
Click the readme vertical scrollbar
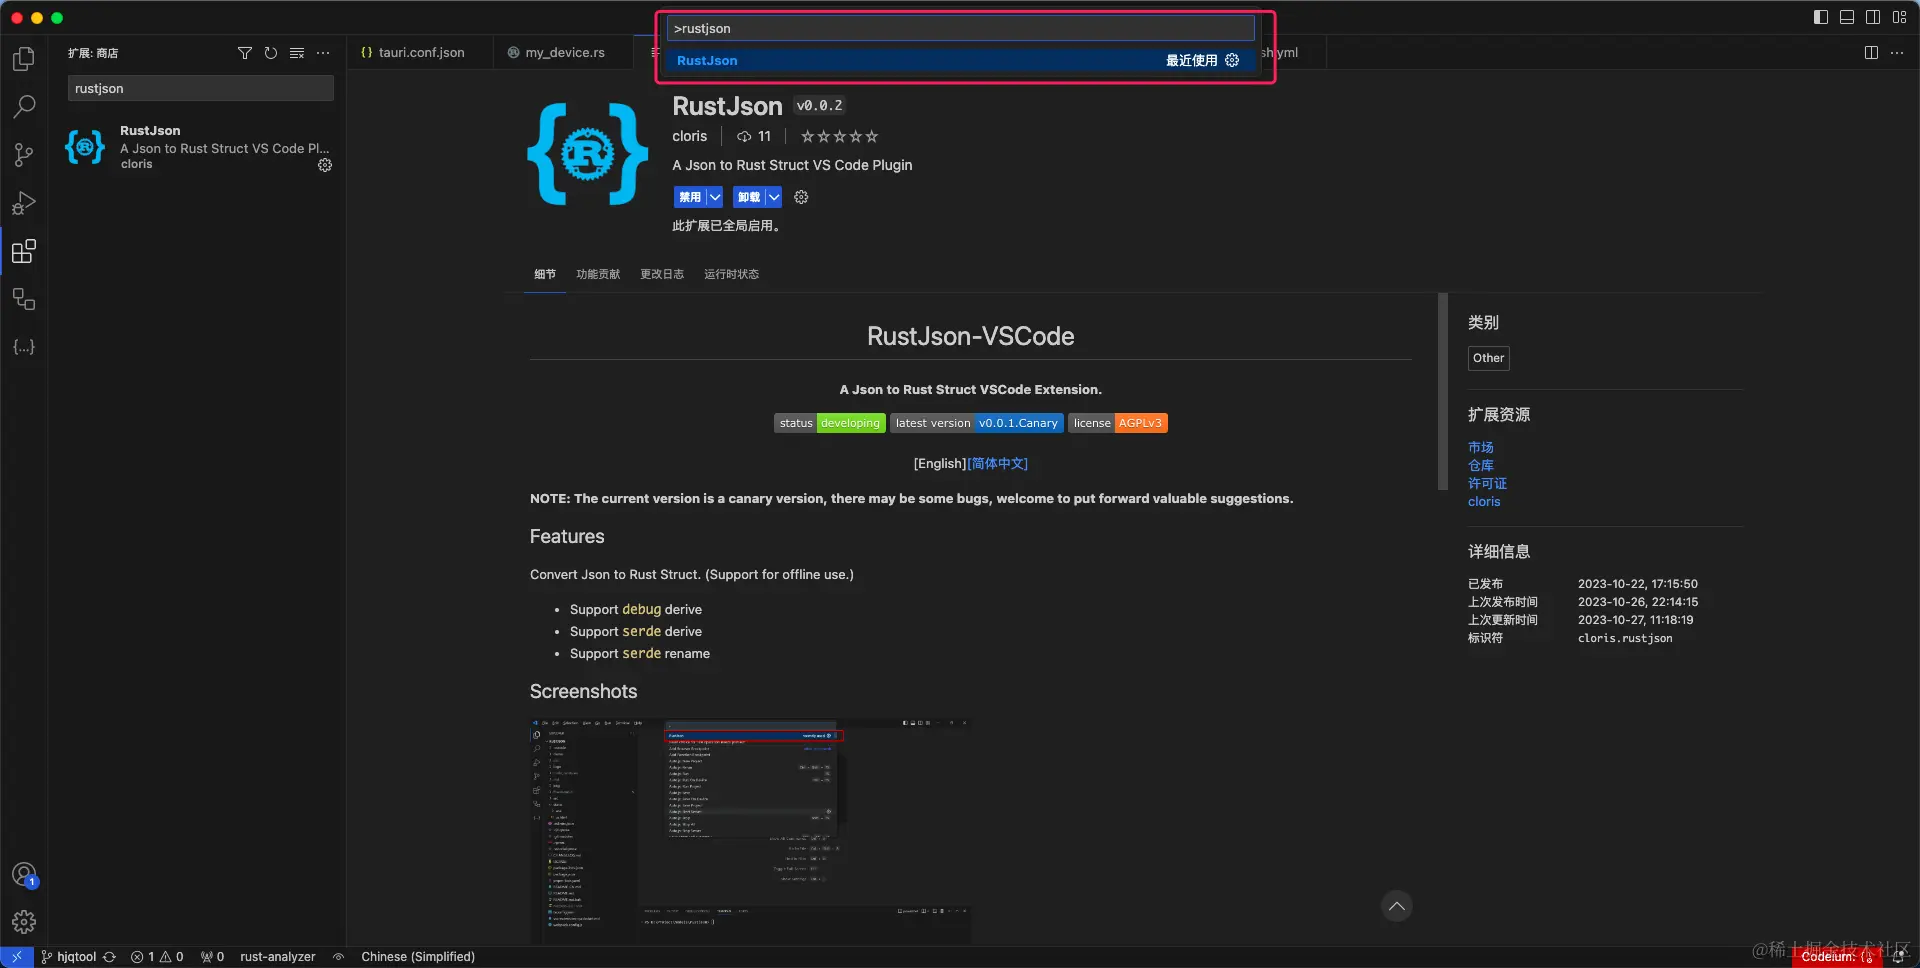[1443, 391]
